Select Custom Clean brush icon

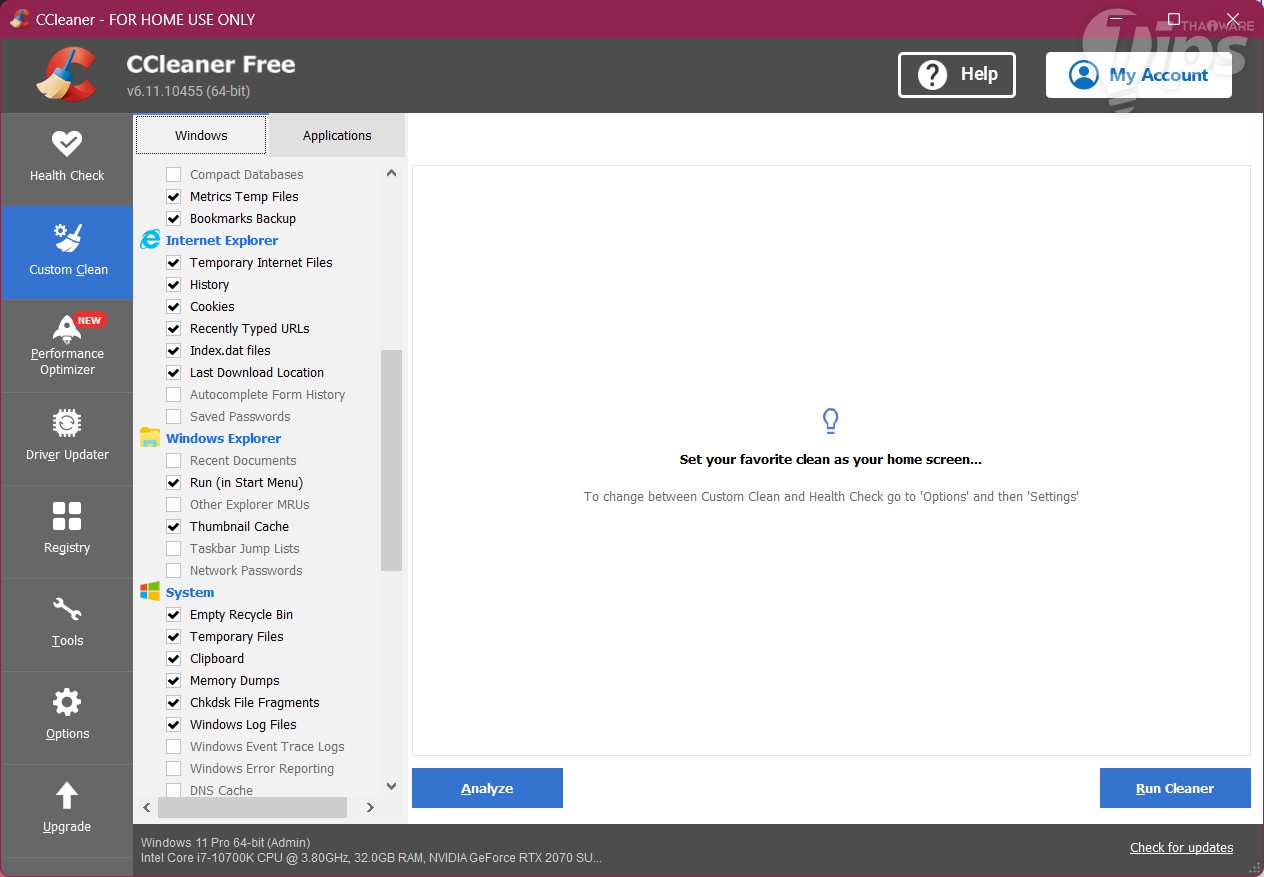67,237
